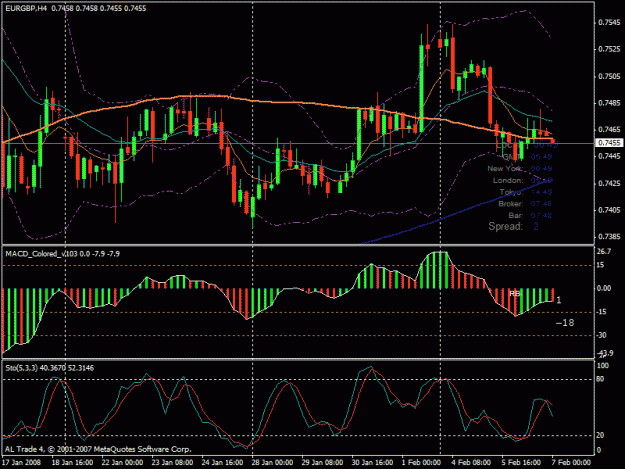Click the 17 Jan 2008 date label
The image size is (625, 469).
tap(21, 463)
